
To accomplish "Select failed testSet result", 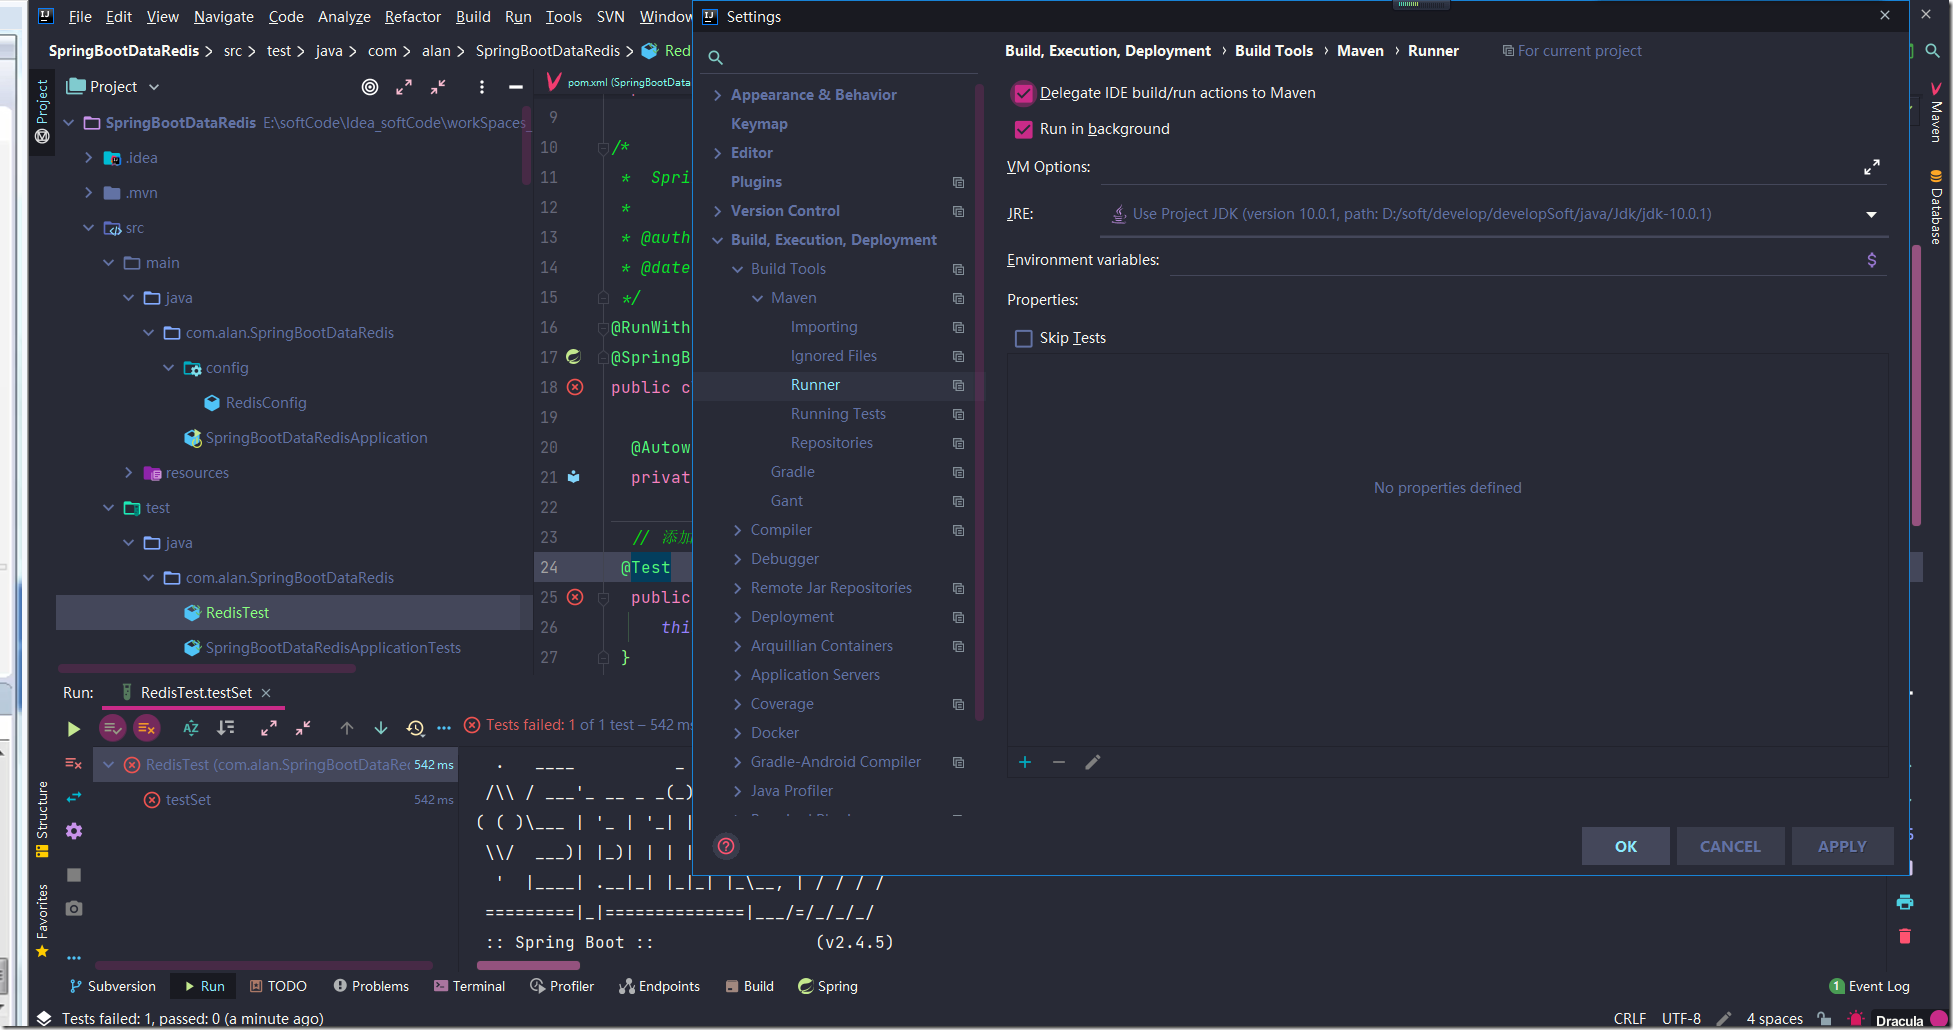I will 188,800.
